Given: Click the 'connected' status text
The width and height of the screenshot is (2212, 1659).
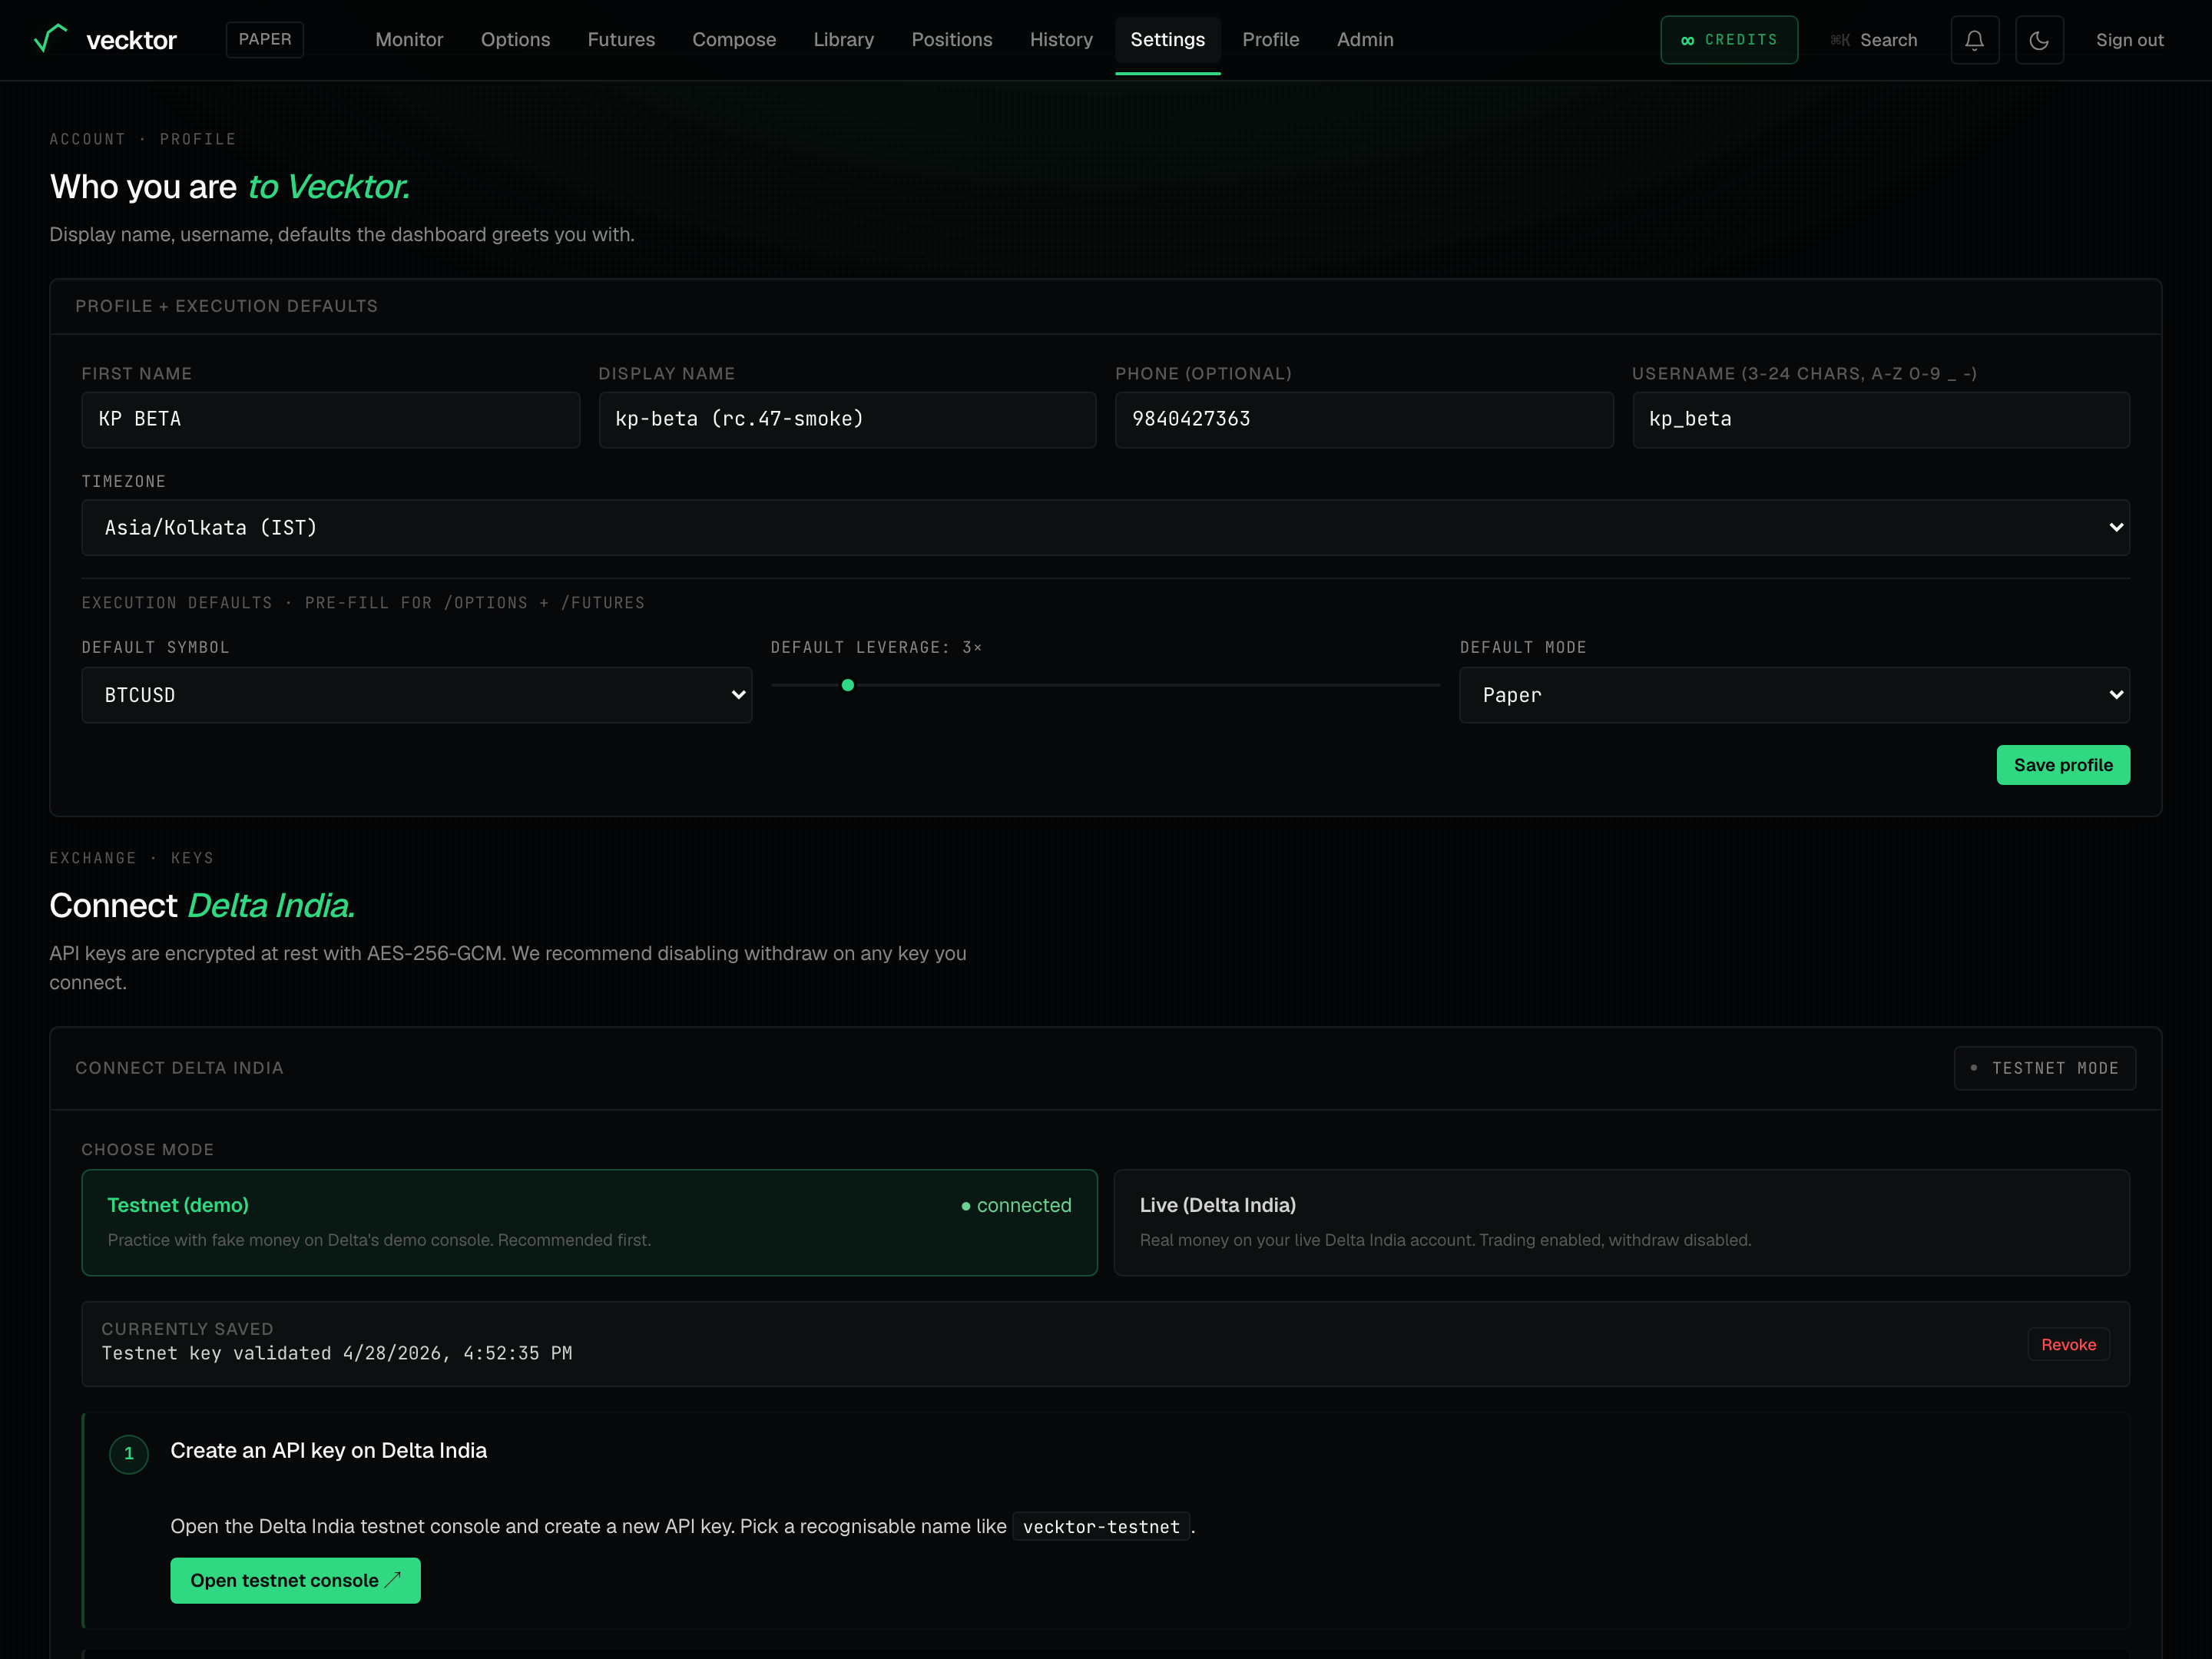Looking at the screenshot, I should (1024, 1205).
